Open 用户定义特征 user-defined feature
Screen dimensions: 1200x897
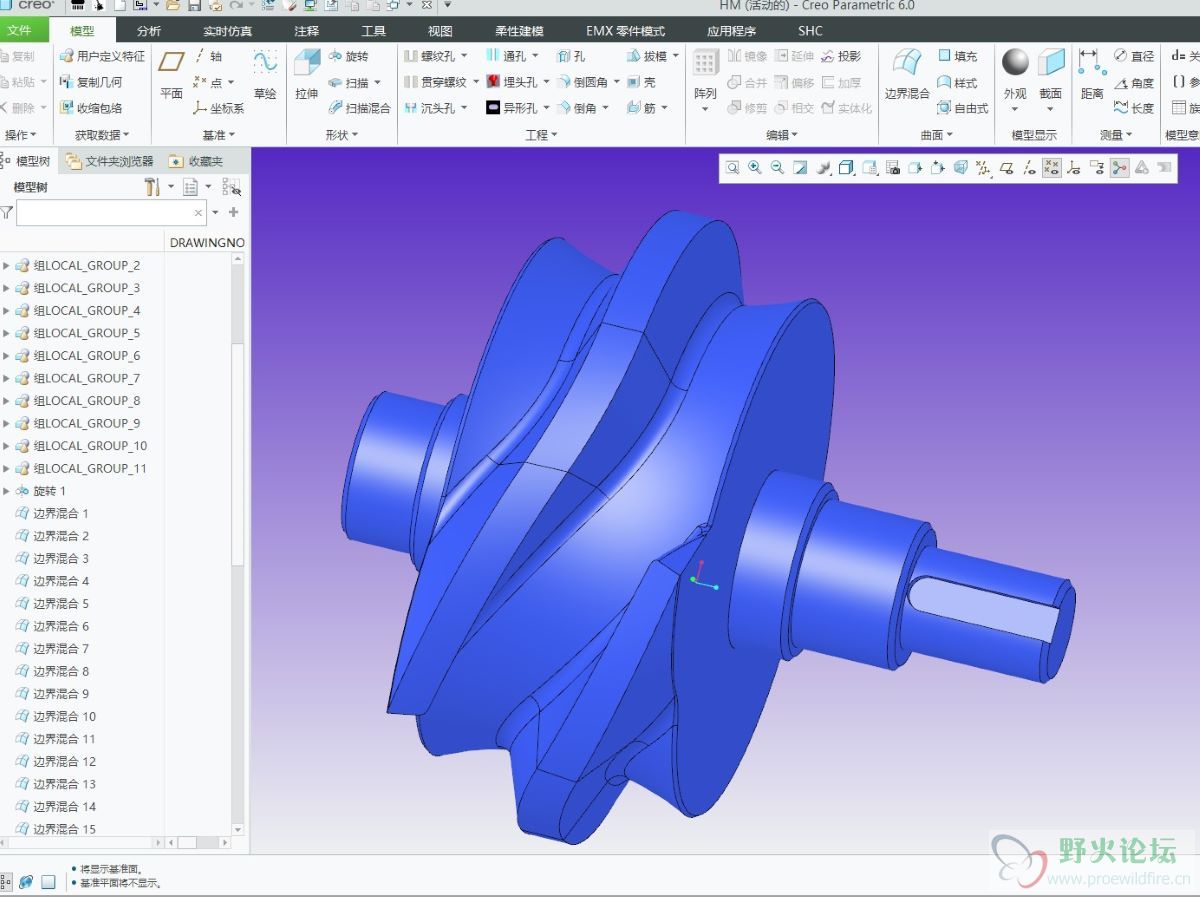pos(102,57)
